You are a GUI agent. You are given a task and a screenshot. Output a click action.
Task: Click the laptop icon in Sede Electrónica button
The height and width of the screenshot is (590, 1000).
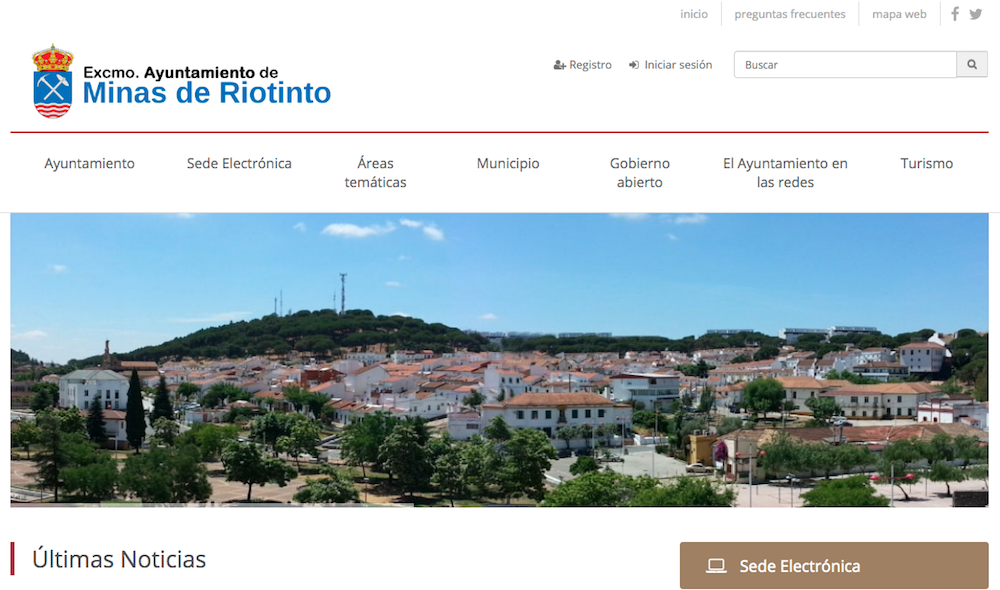(716, 566)
